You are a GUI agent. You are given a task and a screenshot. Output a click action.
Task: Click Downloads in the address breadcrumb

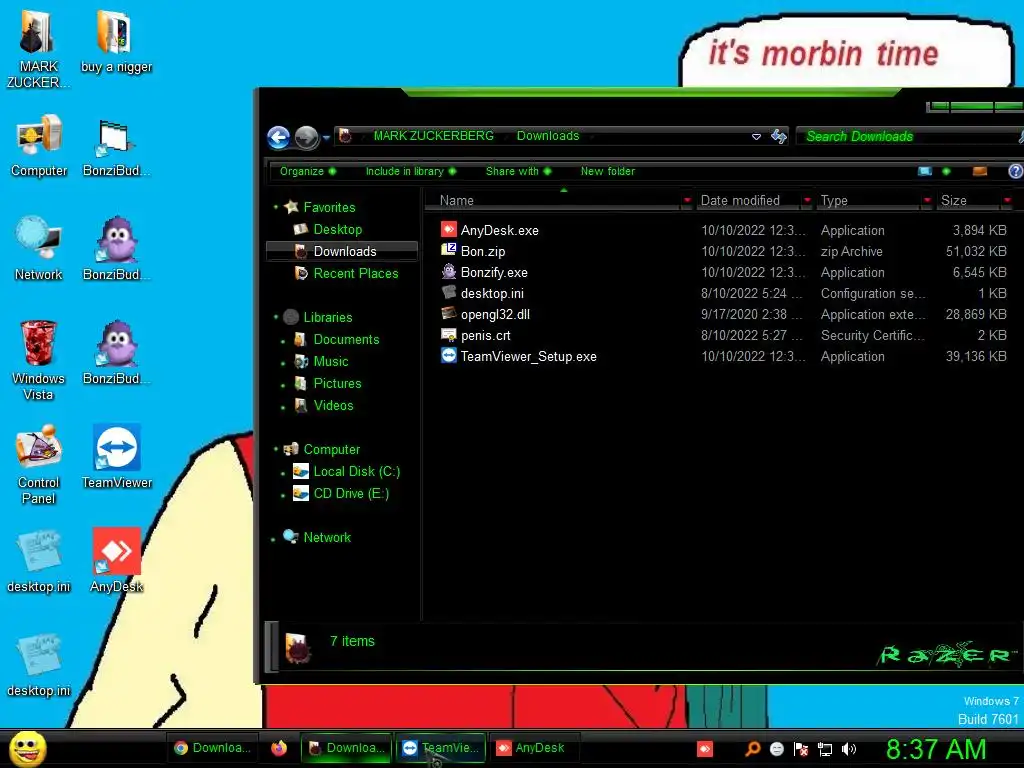point(548,136)
